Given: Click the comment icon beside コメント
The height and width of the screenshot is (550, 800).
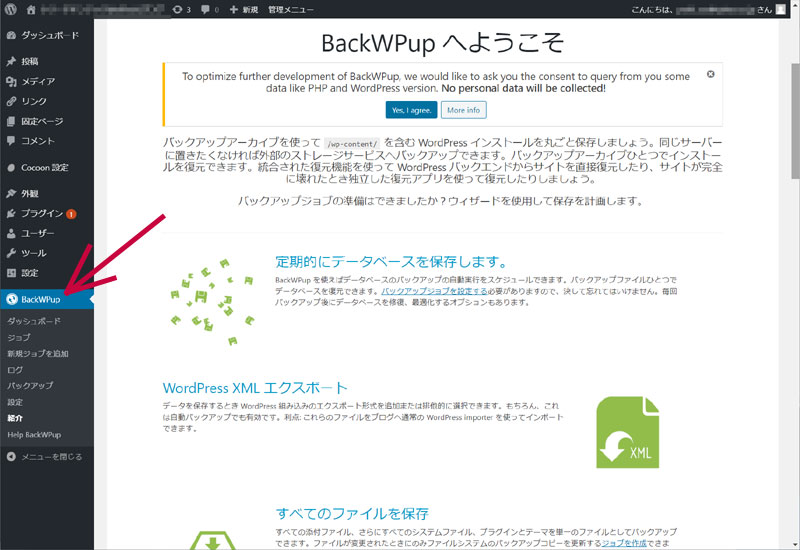Looking at the screenshot, I should click(x=11, y=141).
